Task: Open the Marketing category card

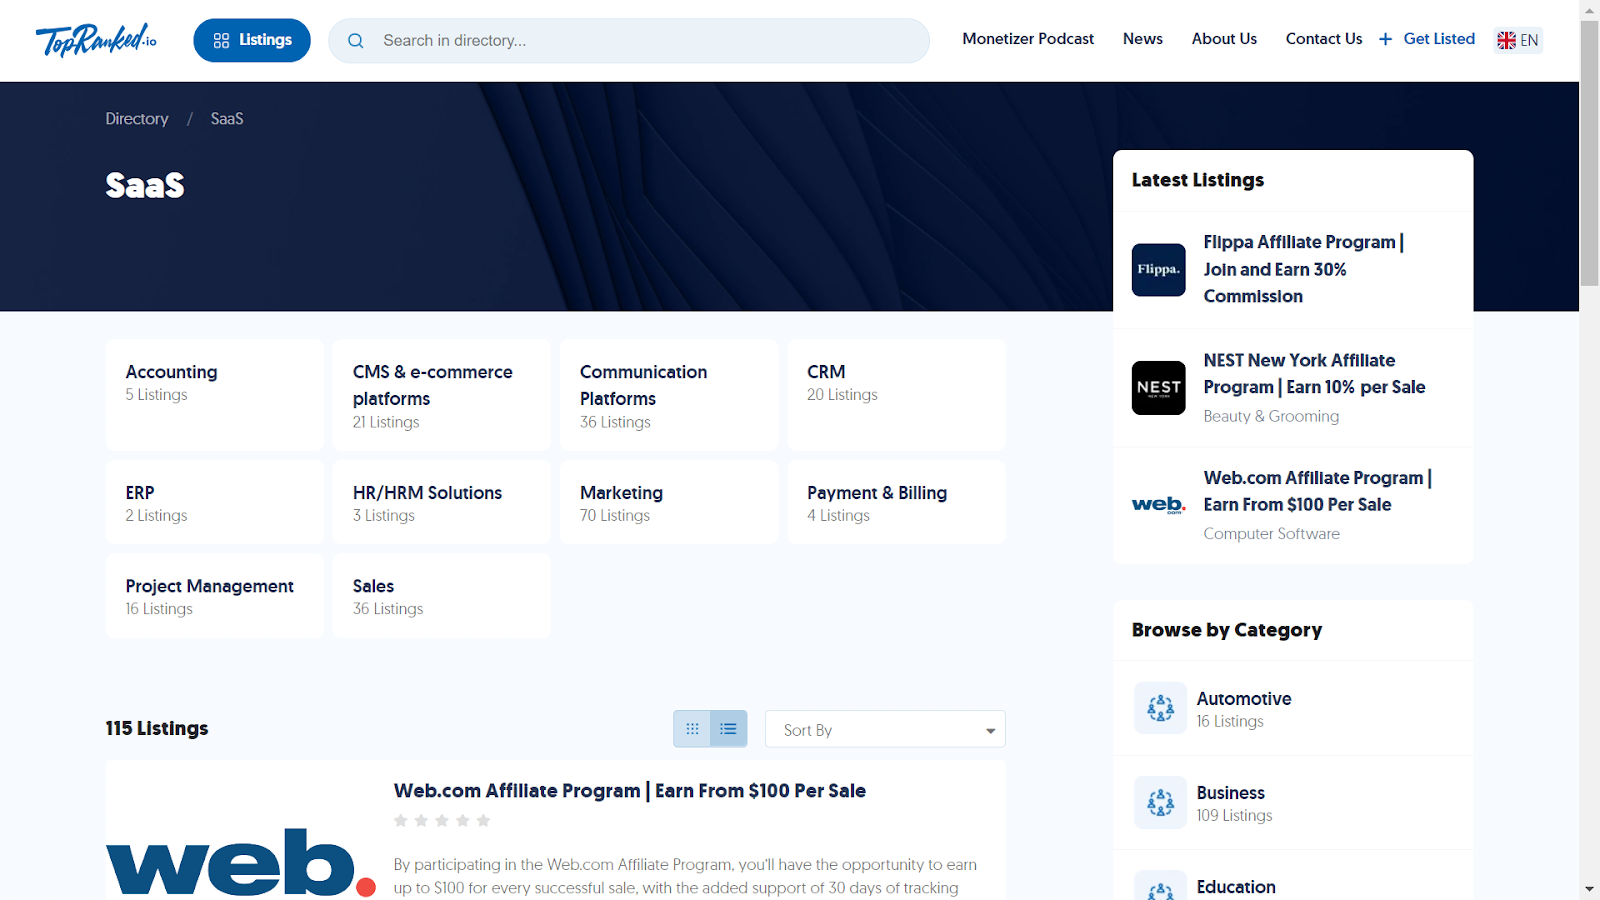Action: click(669, 502)
